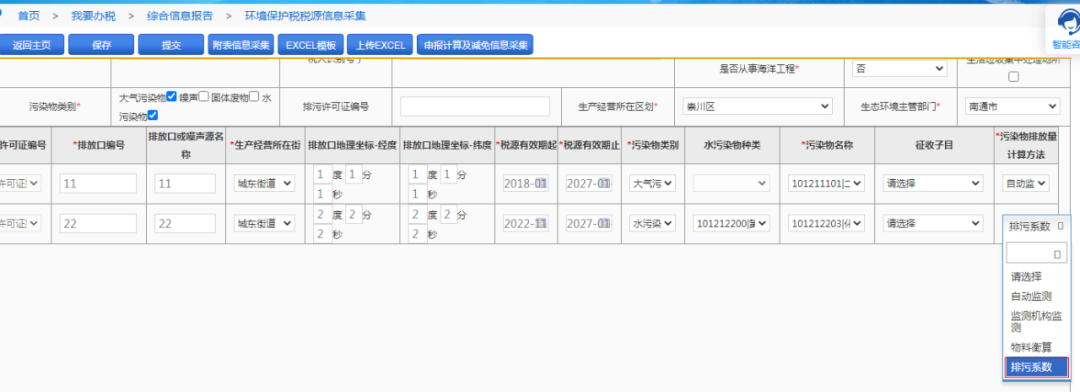Click the 2022-11 start date field
1080x392 pixels.
pos(526,223)
